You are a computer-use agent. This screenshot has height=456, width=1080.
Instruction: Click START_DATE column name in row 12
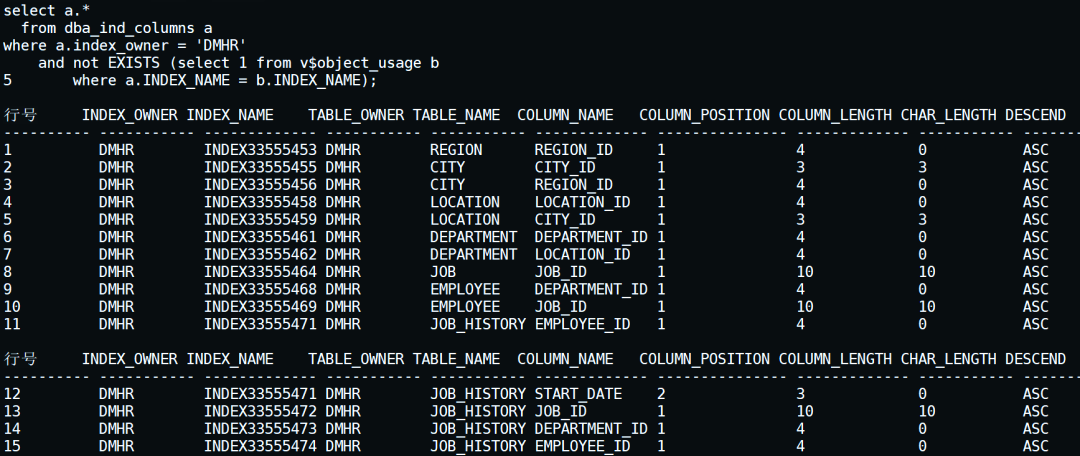[x=579, y=394]
